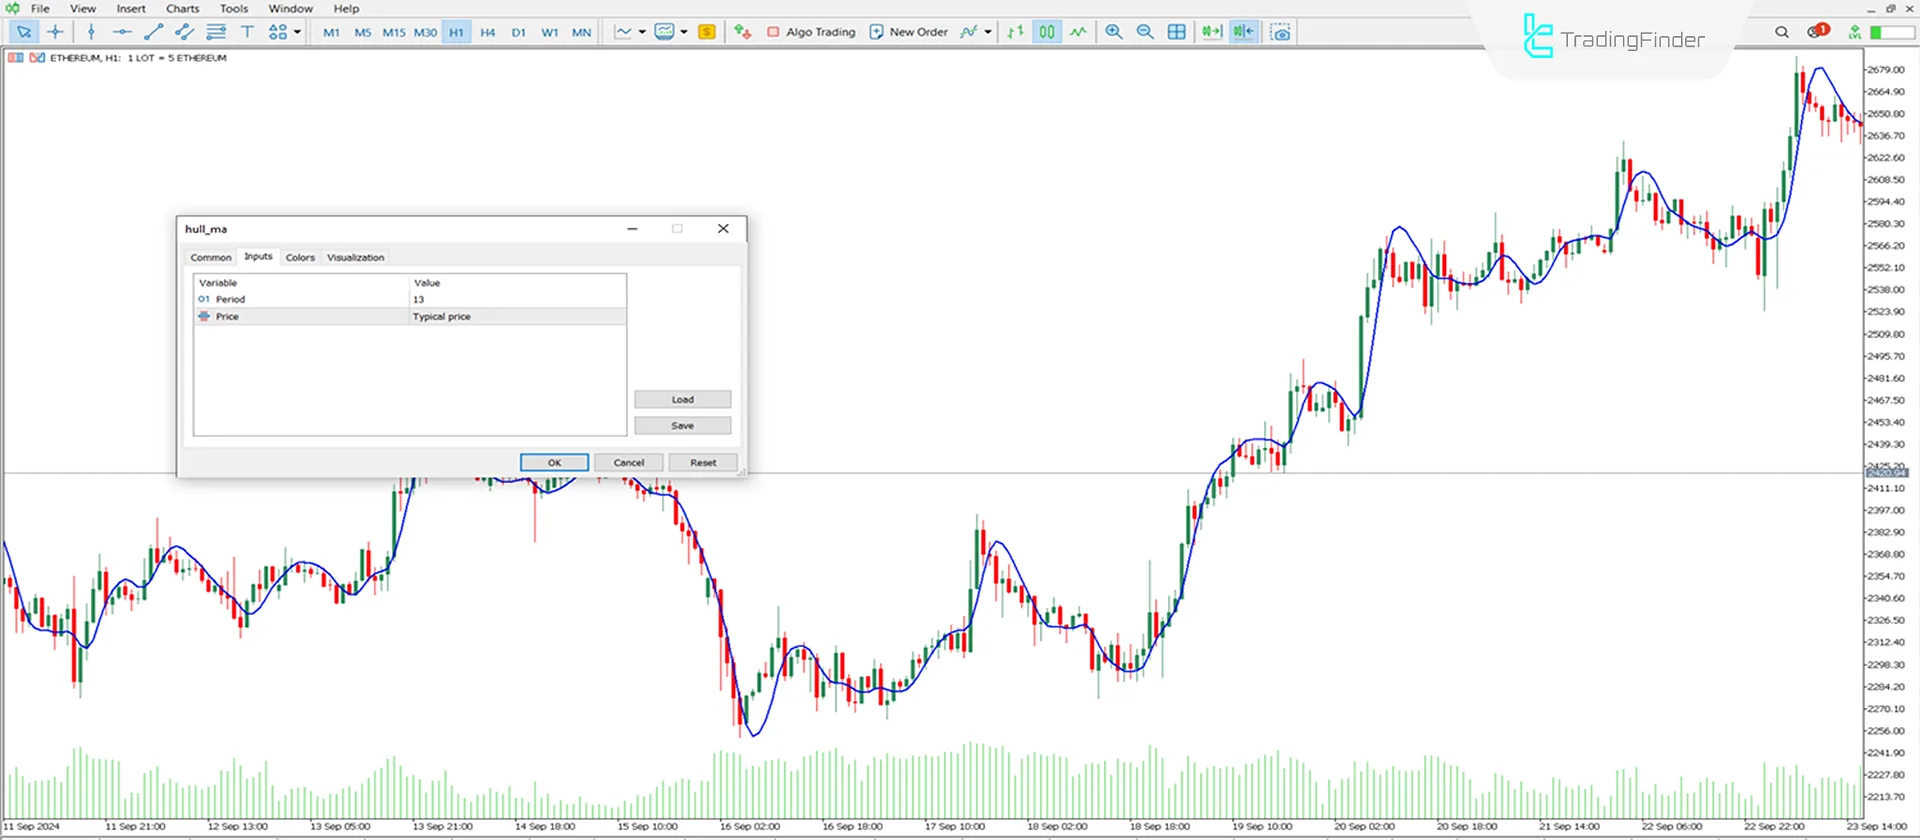This screenshot has width=1920, height=840.
Task: Take a chart screenshot with camera icon
Action: click(x=1280, y=32)
